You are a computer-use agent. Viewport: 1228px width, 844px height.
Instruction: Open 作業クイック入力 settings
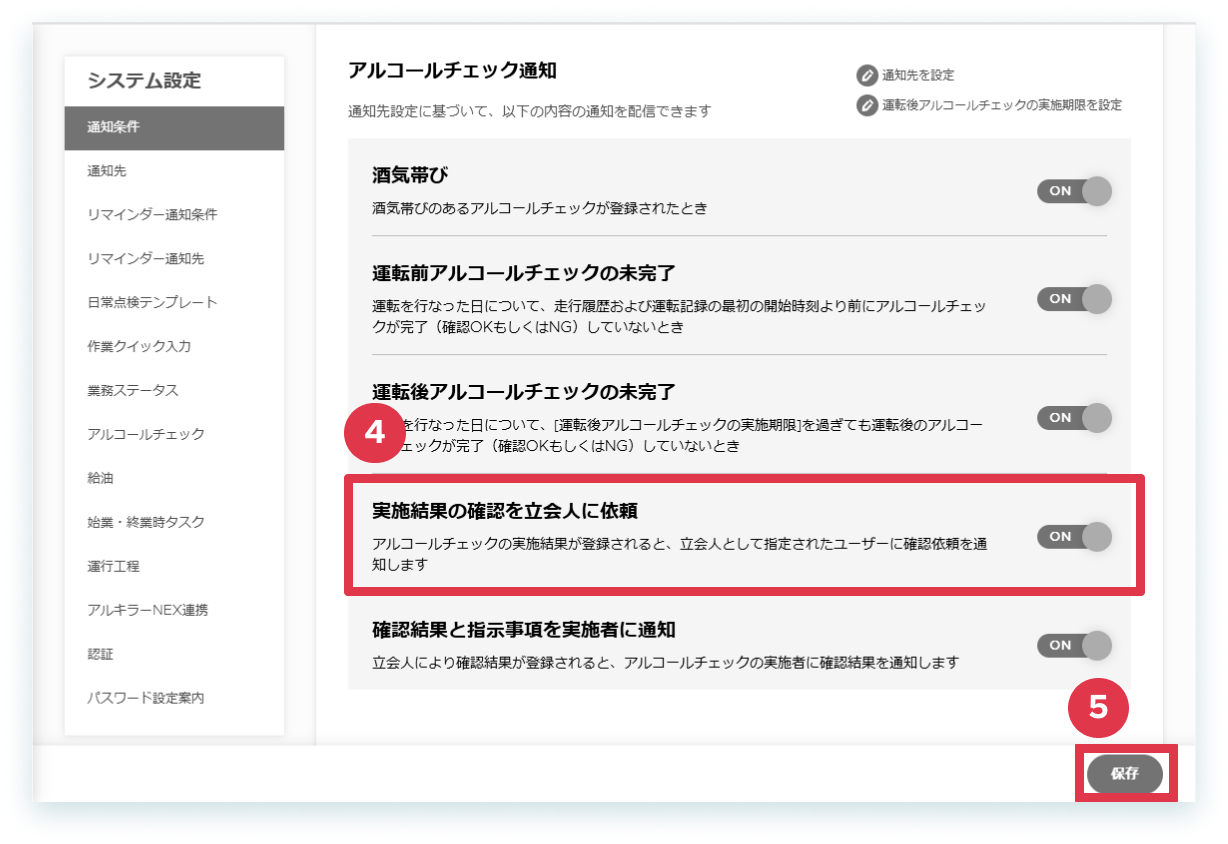pos(174,347)
